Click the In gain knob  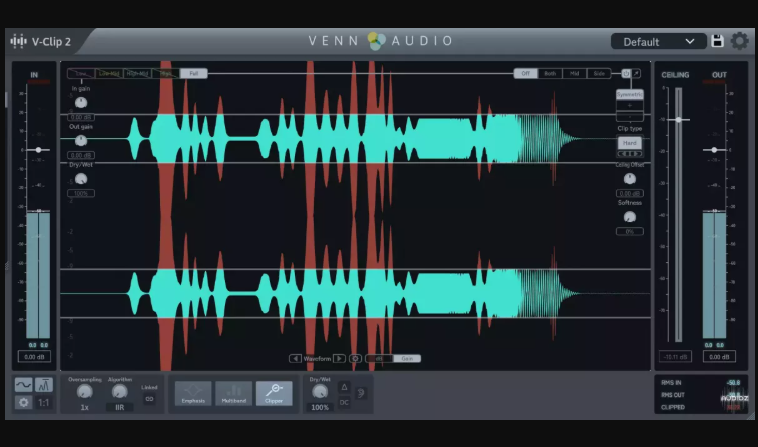click(81, 102)
